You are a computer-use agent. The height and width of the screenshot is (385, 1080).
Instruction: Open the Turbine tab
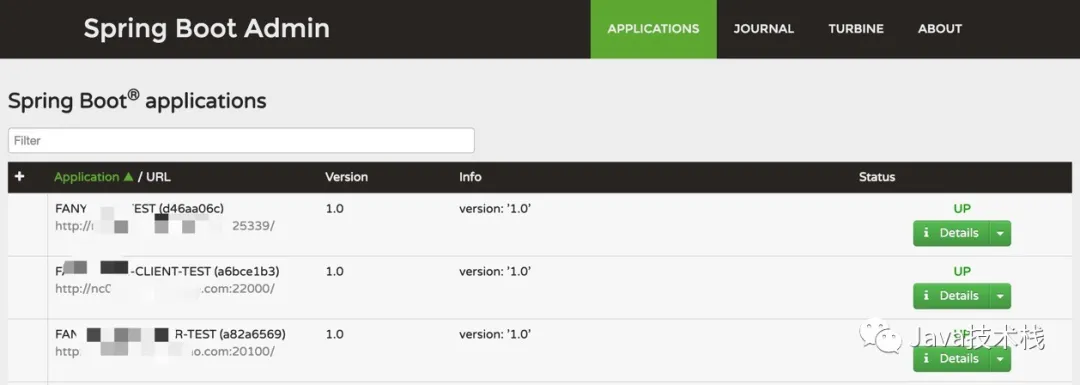click(x=855, y=29)
